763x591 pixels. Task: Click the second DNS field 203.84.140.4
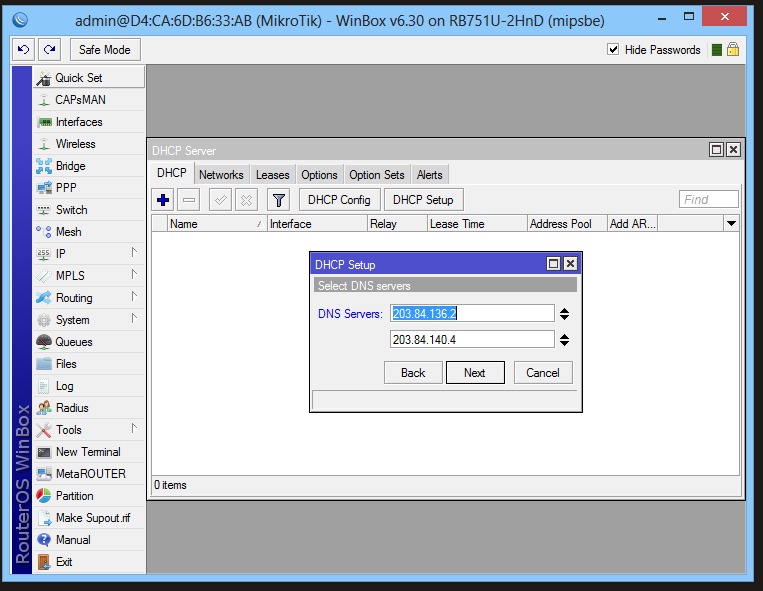tap(472, 340)
